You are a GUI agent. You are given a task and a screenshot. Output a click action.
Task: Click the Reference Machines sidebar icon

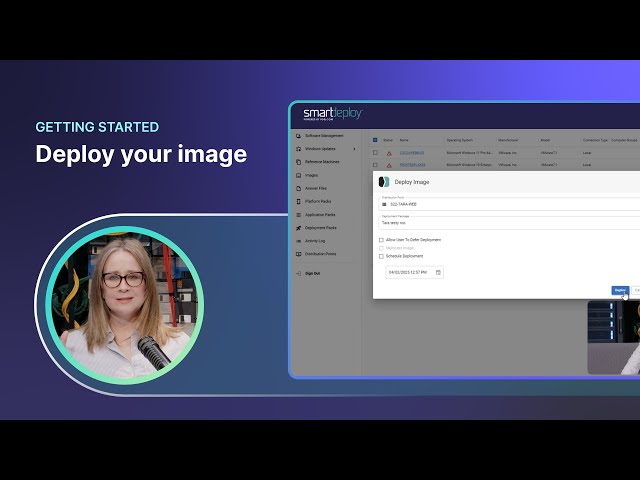coord(298,162)
